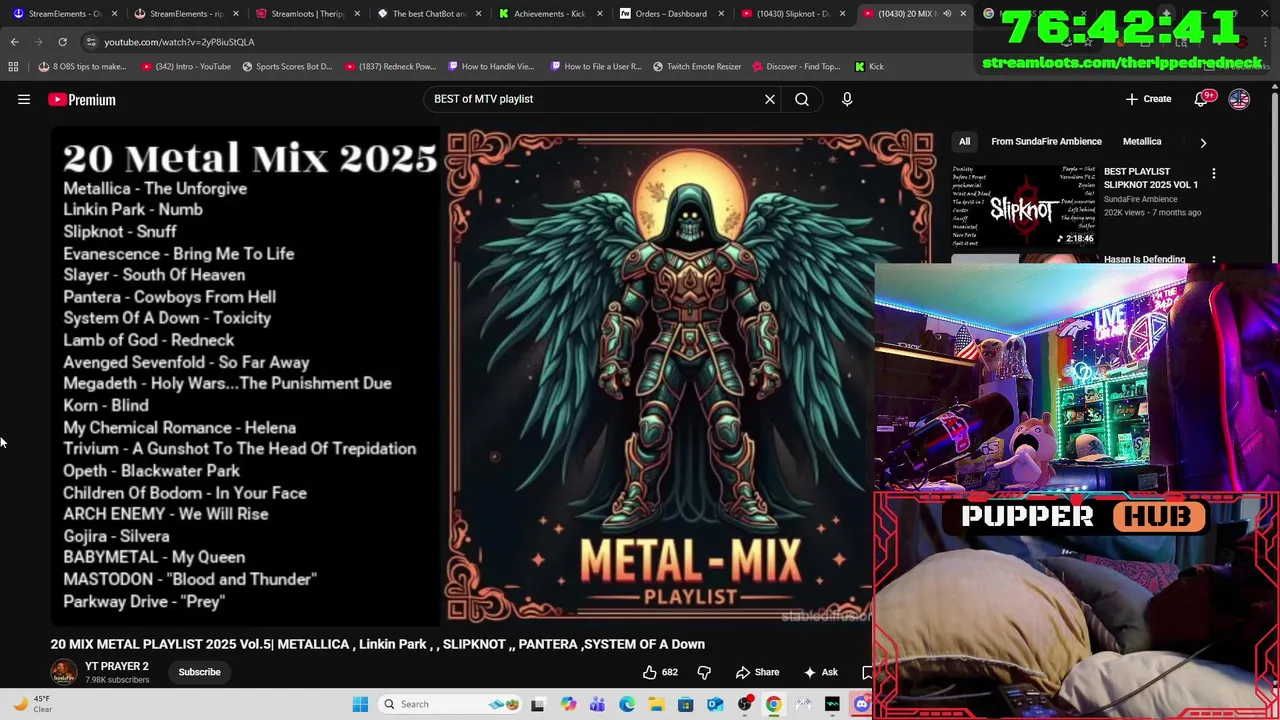
Task: Select the All filter chip
Action: point(964,142)
